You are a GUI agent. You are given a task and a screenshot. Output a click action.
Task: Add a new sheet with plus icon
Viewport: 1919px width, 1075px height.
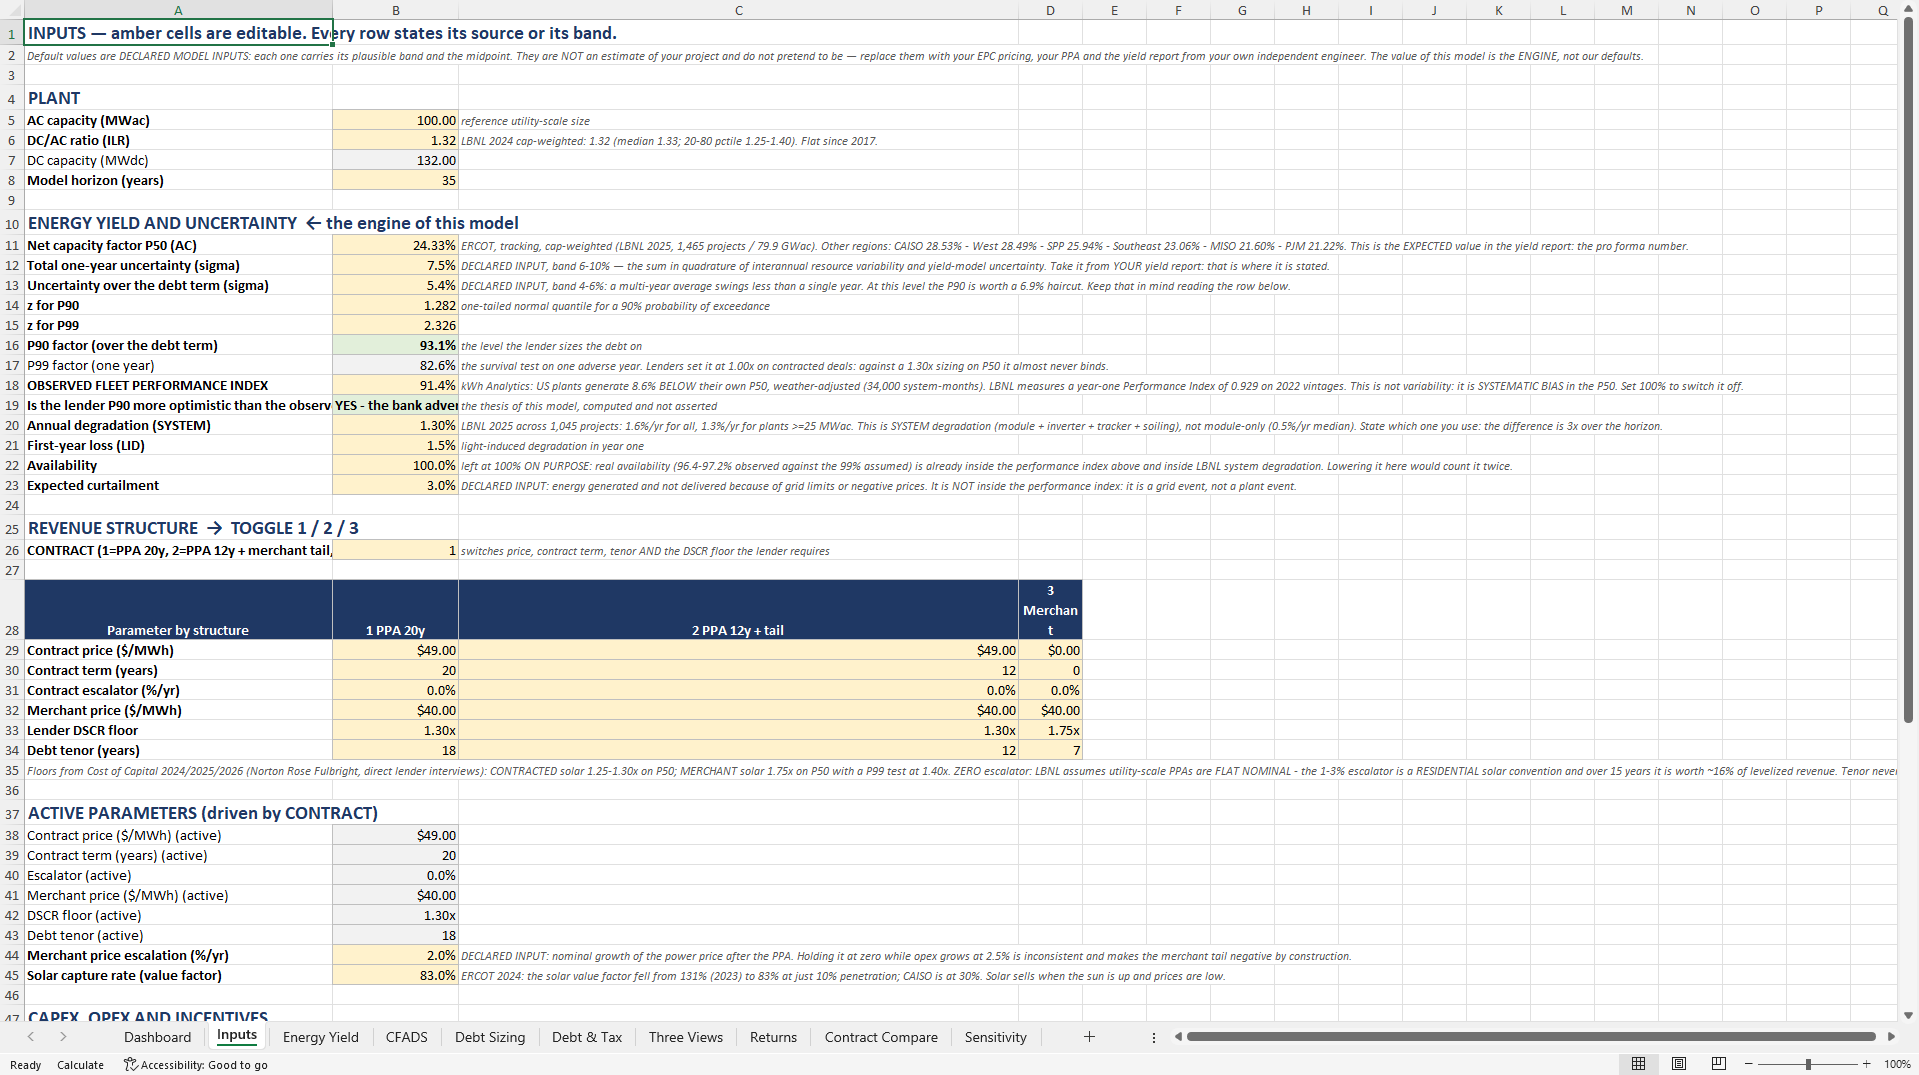point(1089,1037)
